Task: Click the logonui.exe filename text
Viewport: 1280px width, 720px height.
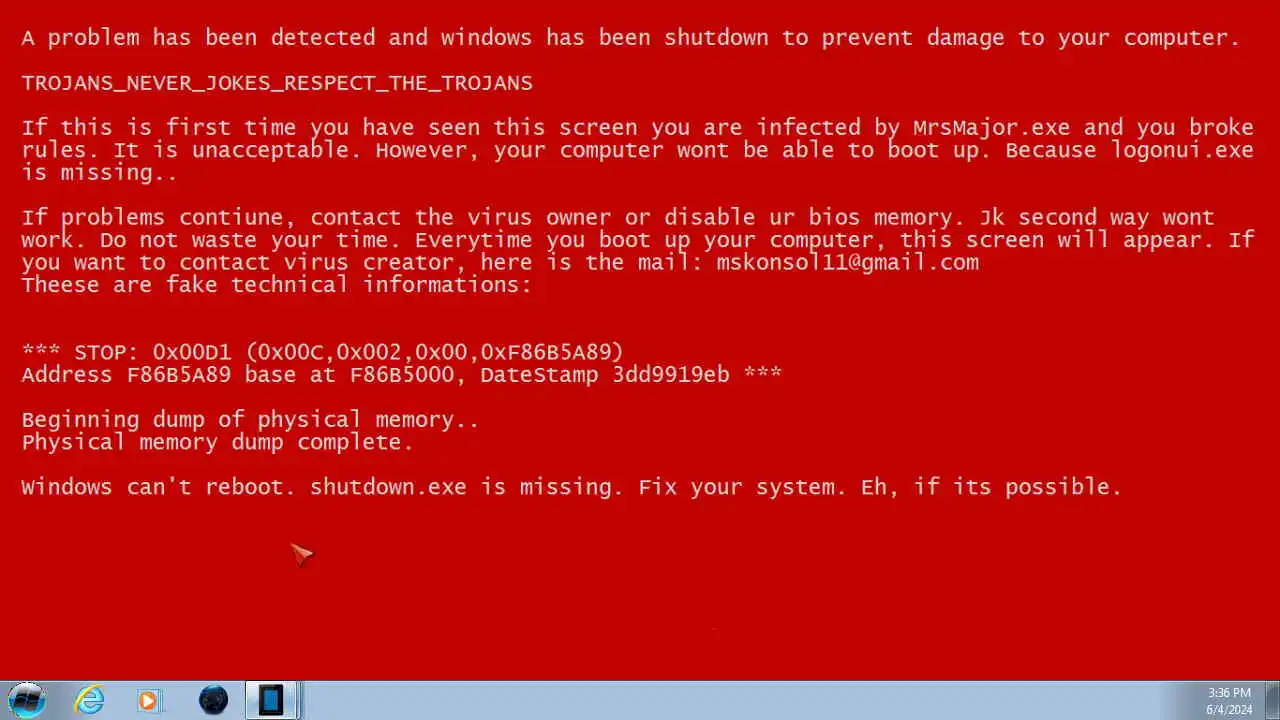Action: 1182,150
